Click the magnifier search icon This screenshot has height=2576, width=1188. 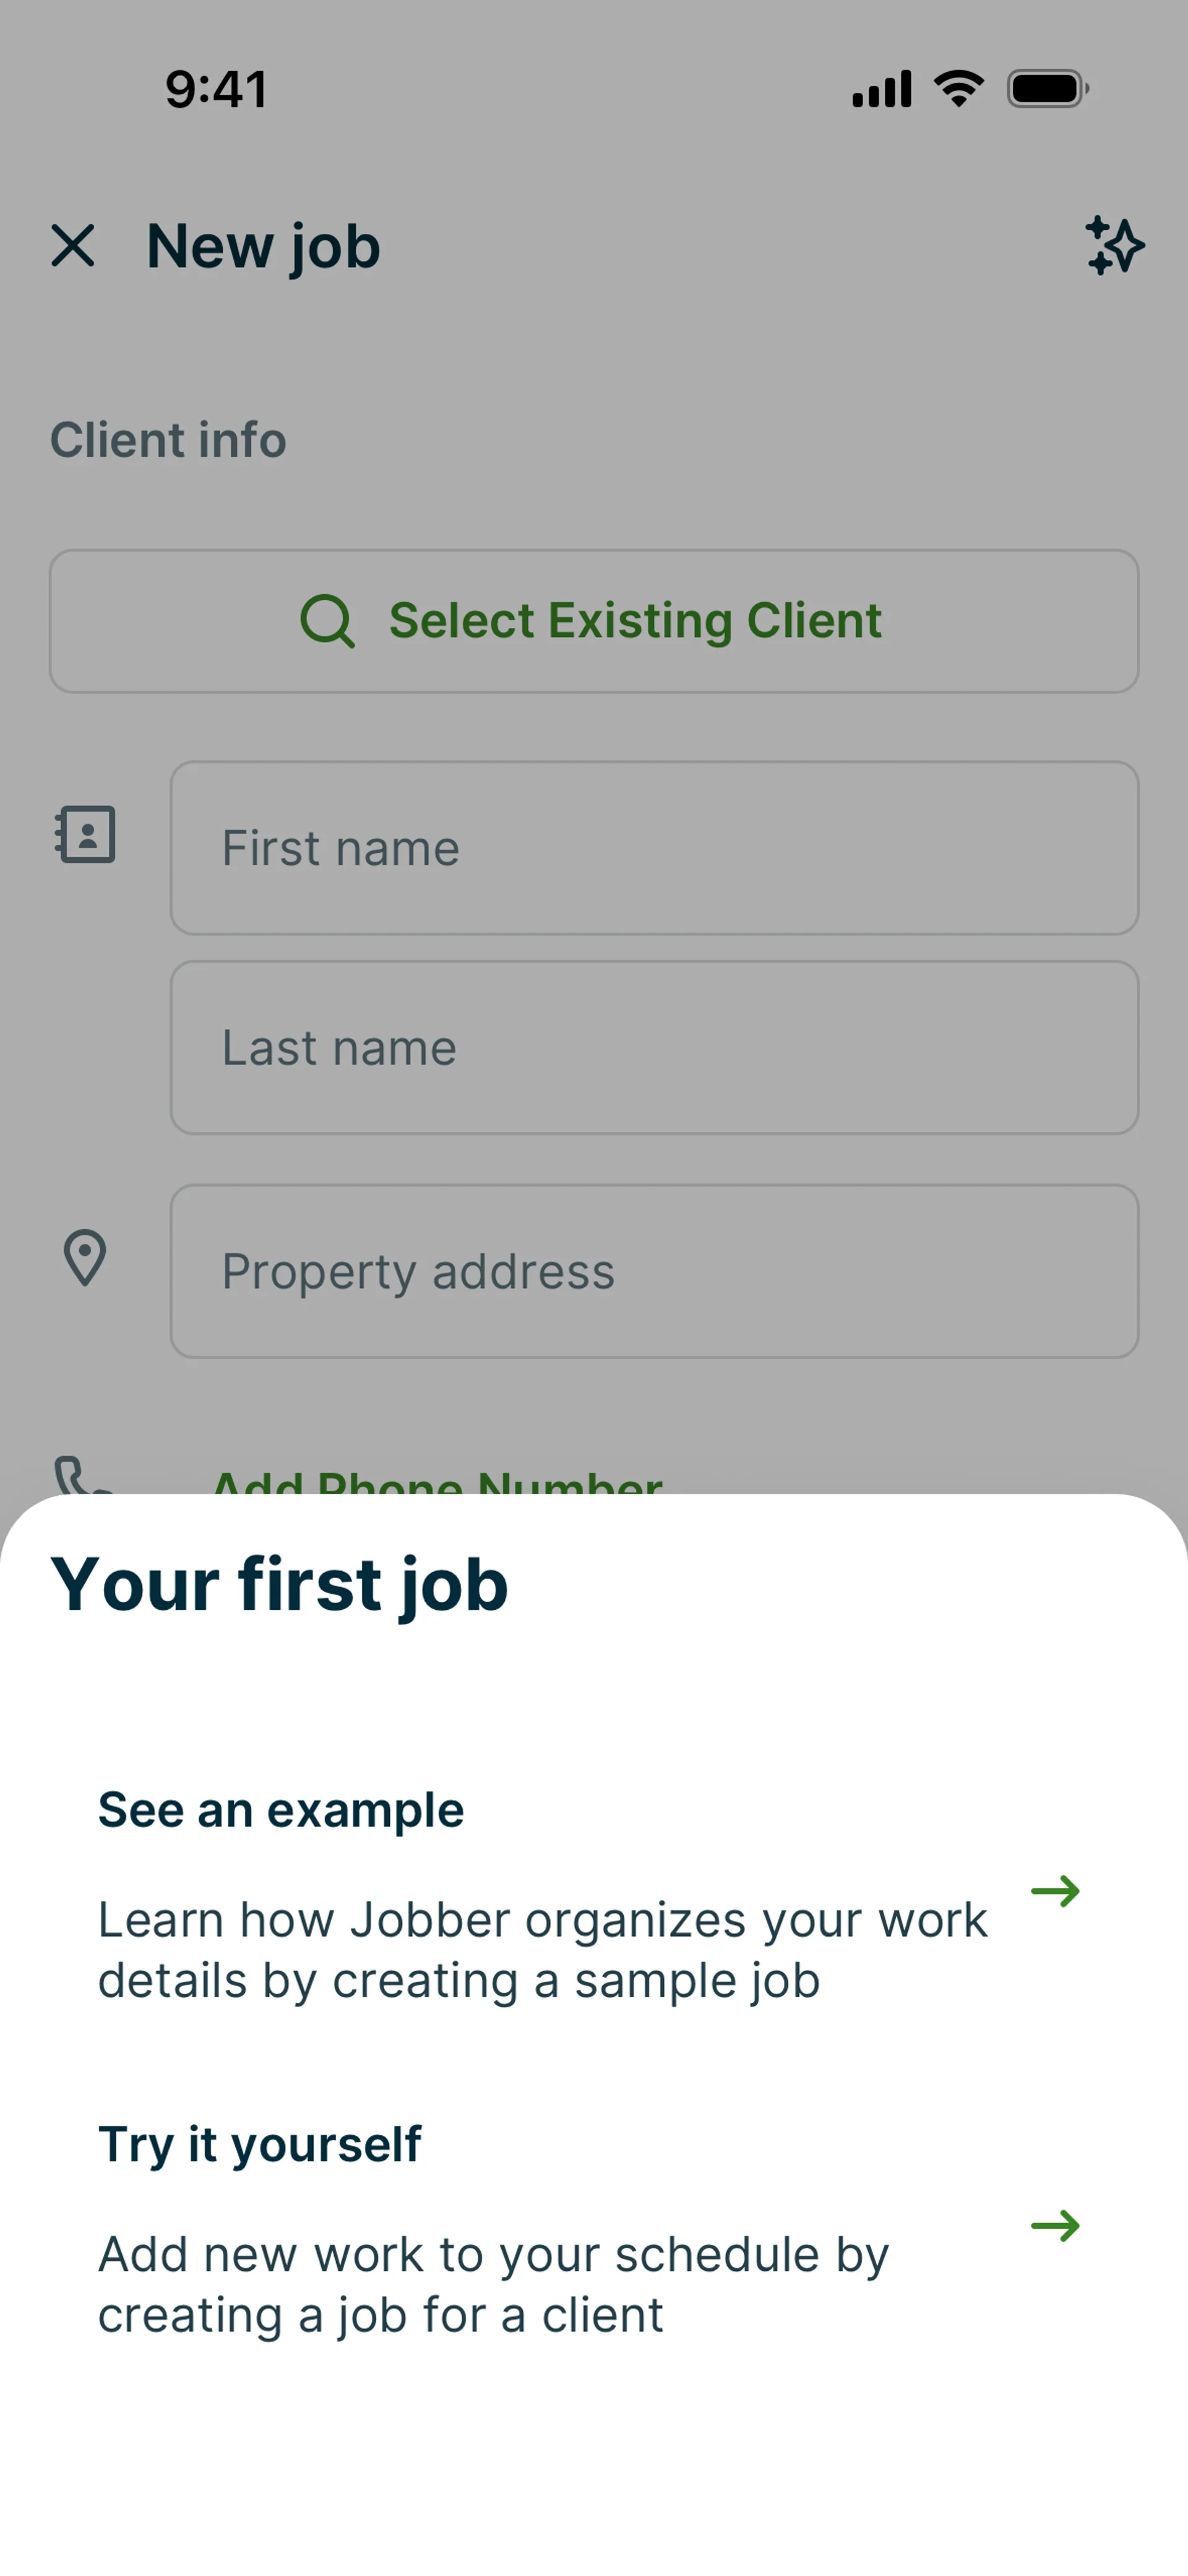[x=327, y=621]
